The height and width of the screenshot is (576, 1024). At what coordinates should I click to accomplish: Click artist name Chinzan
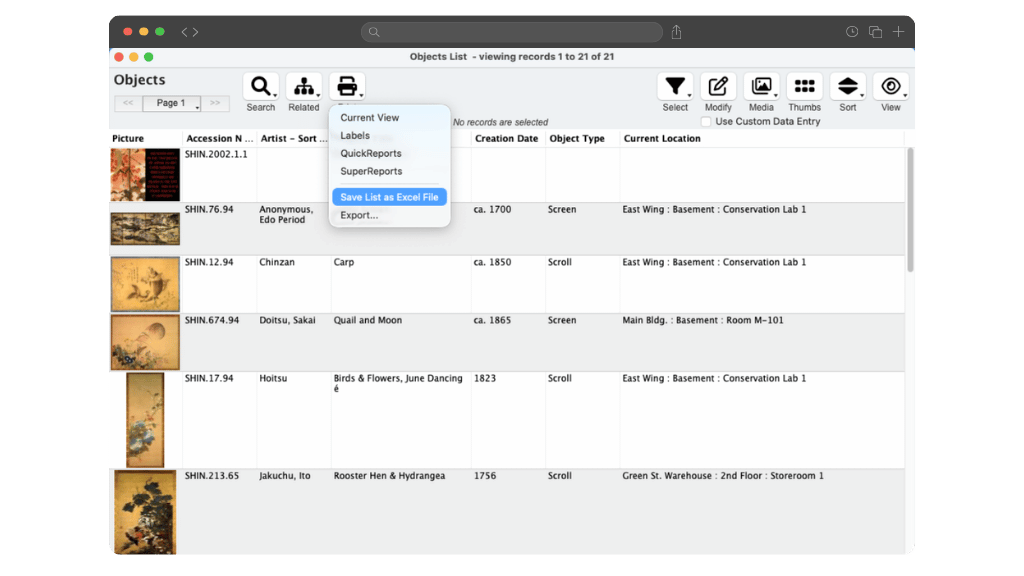click(277, 263)
